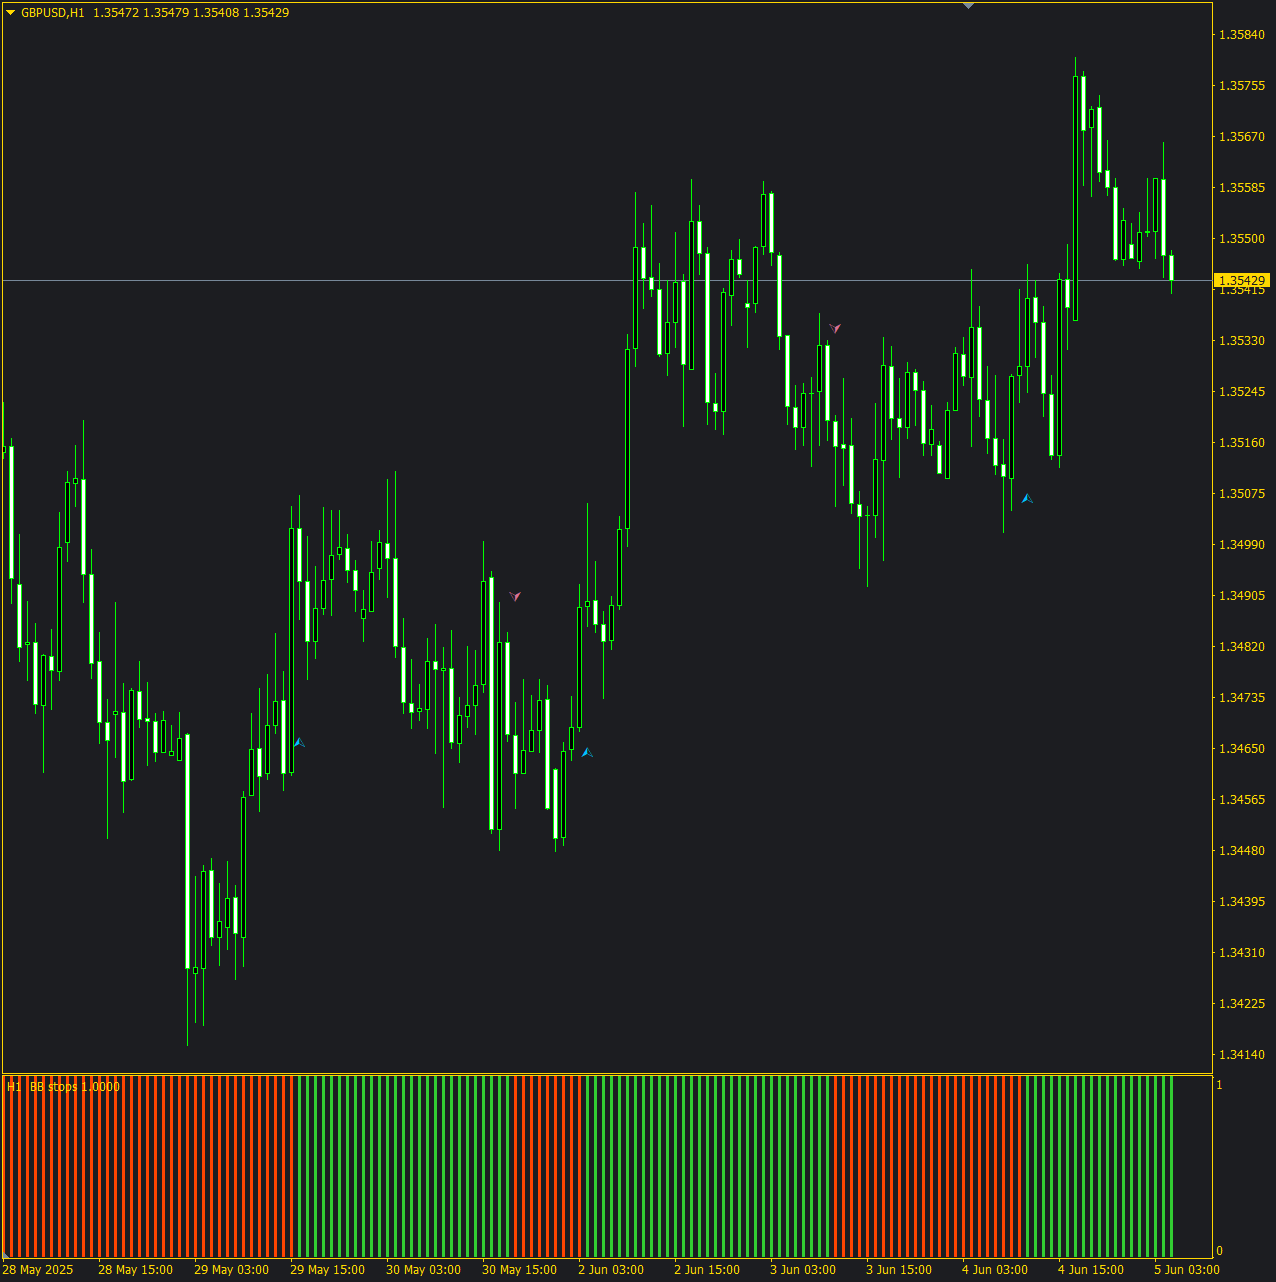
Task: Click price axis label 1.34565
Action: click(x=1241, y=800)
